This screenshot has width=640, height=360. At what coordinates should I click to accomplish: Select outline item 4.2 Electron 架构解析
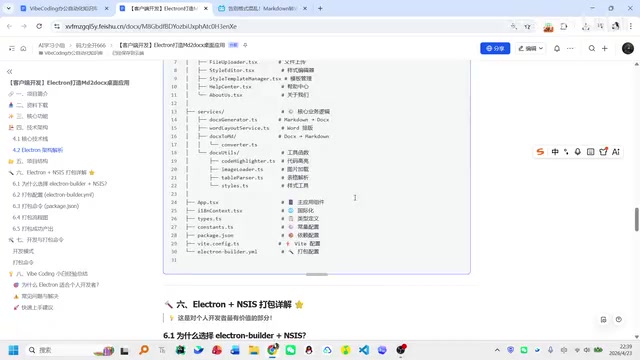point(38,150)
